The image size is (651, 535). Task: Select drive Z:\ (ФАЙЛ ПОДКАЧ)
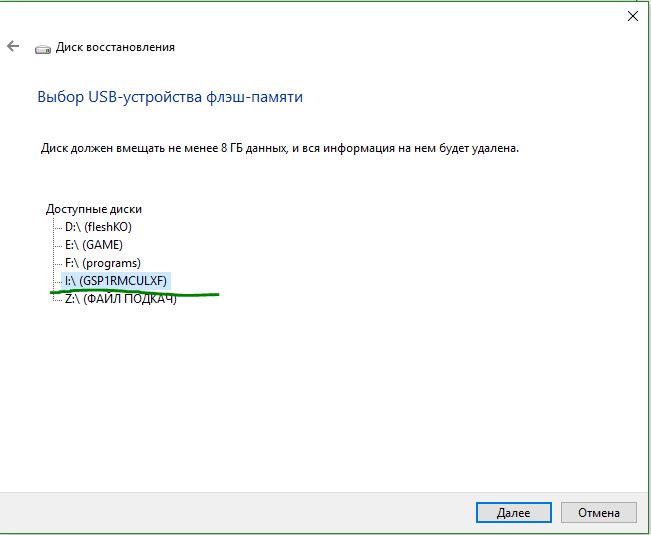[120, 298]
